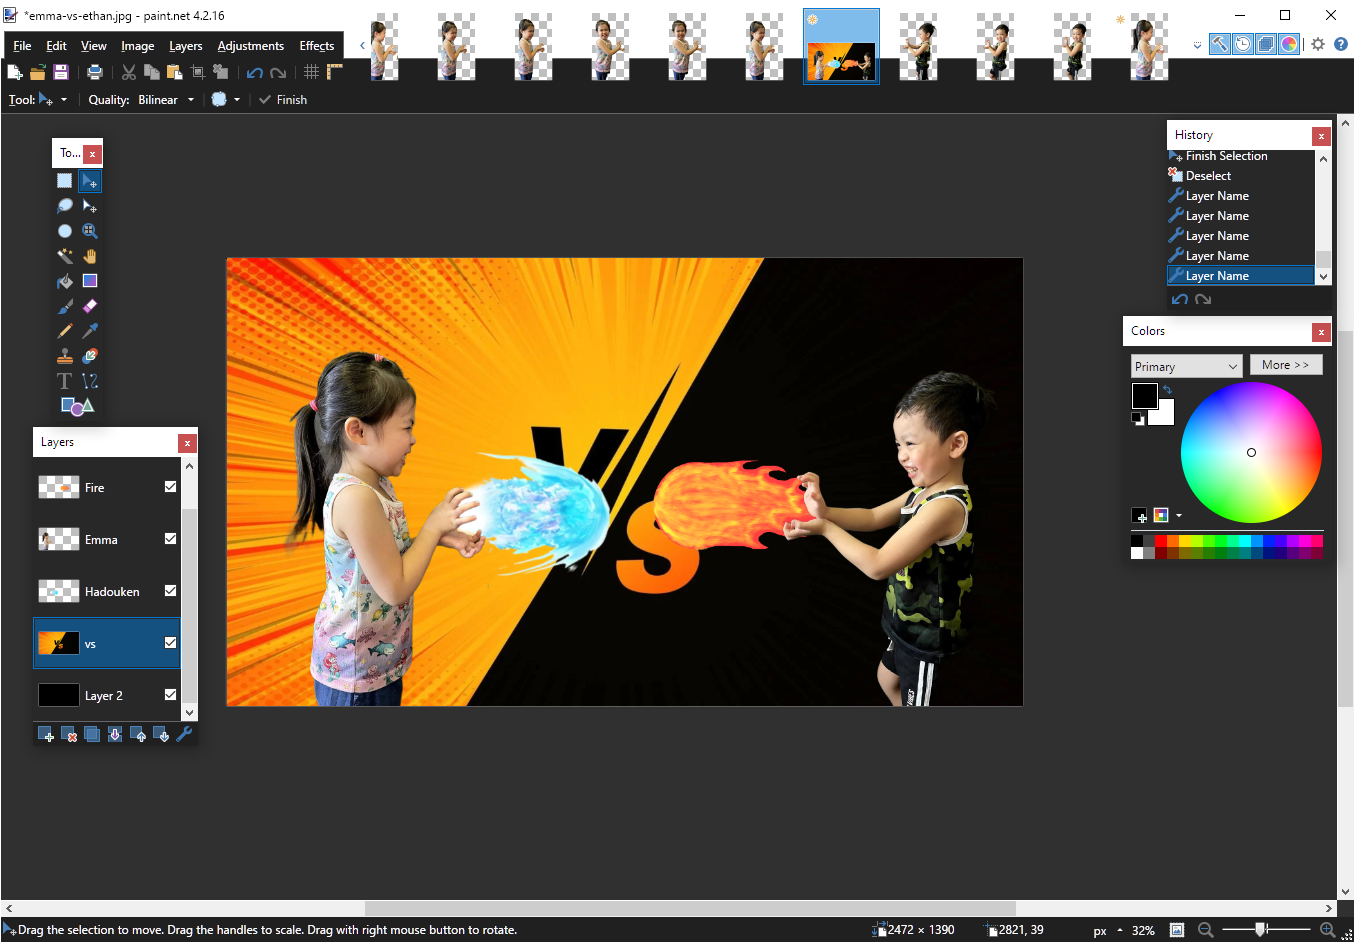Toggle the pixel grid icon

click(x=312, y=72)
